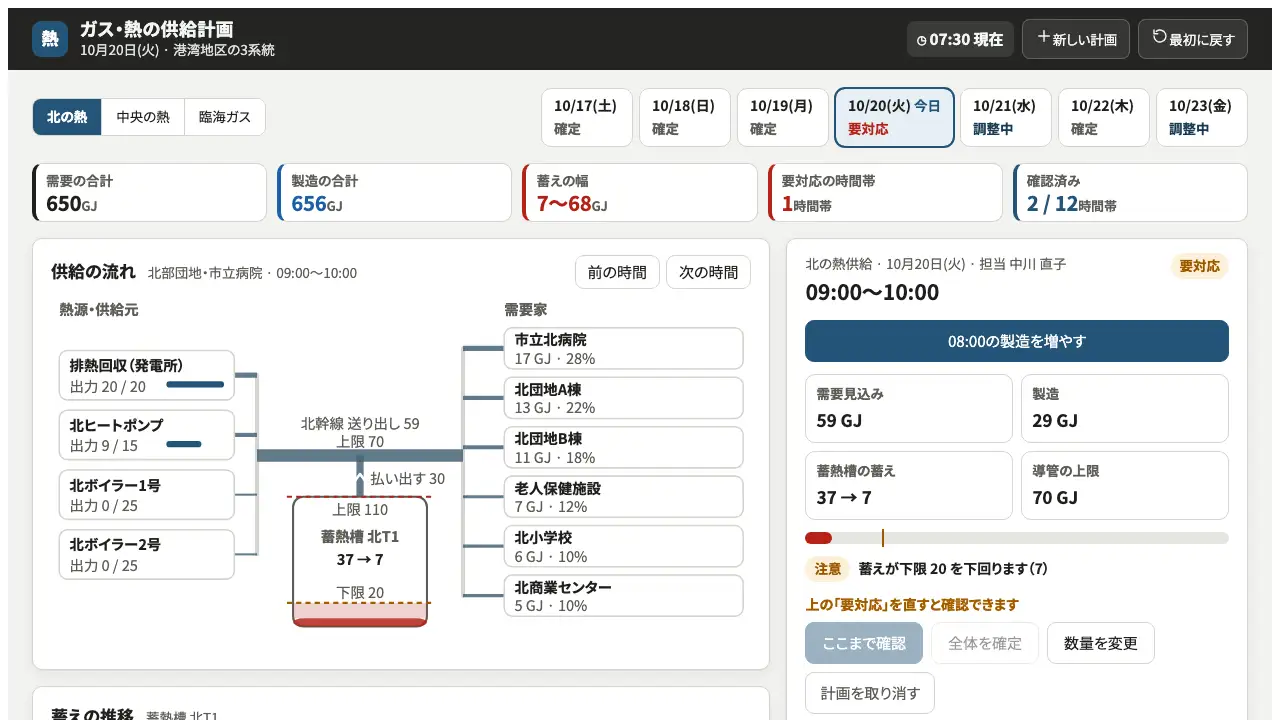1280x720 pixels.
Task: Click the reset arrow icon in 最初に戻す
Action: click(1159, 38)
